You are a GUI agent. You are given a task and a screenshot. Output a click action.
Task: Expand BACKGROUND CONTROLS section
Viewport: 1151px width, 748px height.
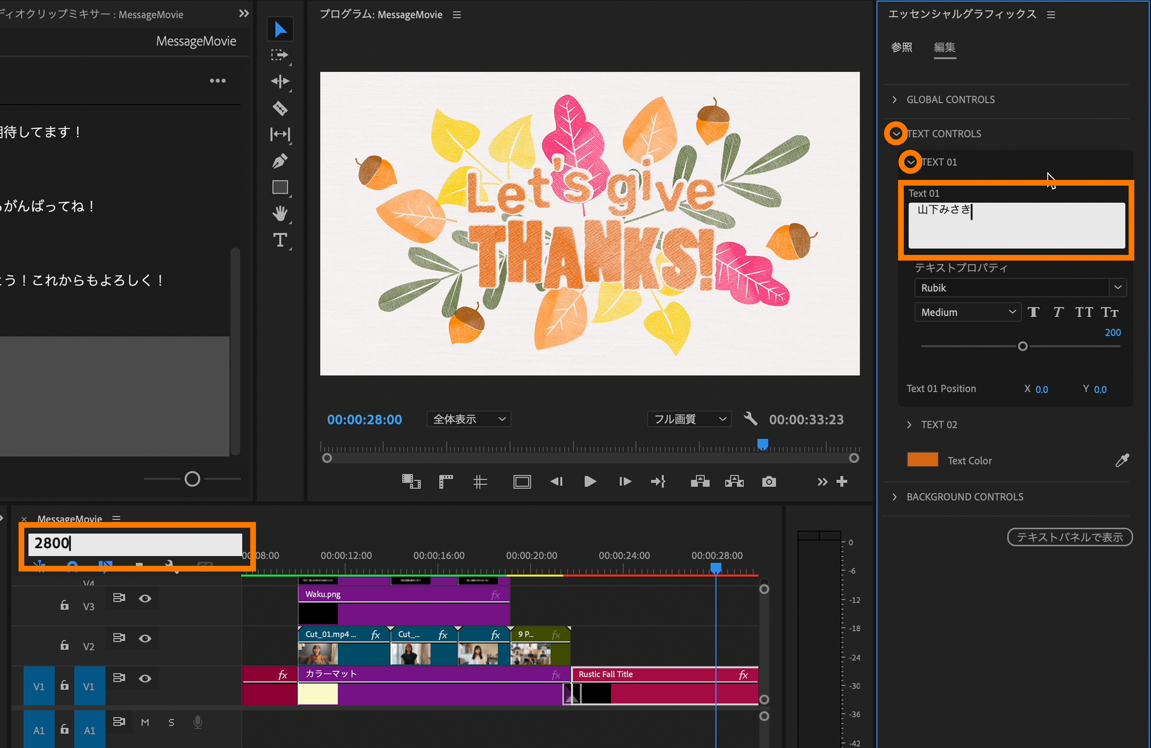894,497
